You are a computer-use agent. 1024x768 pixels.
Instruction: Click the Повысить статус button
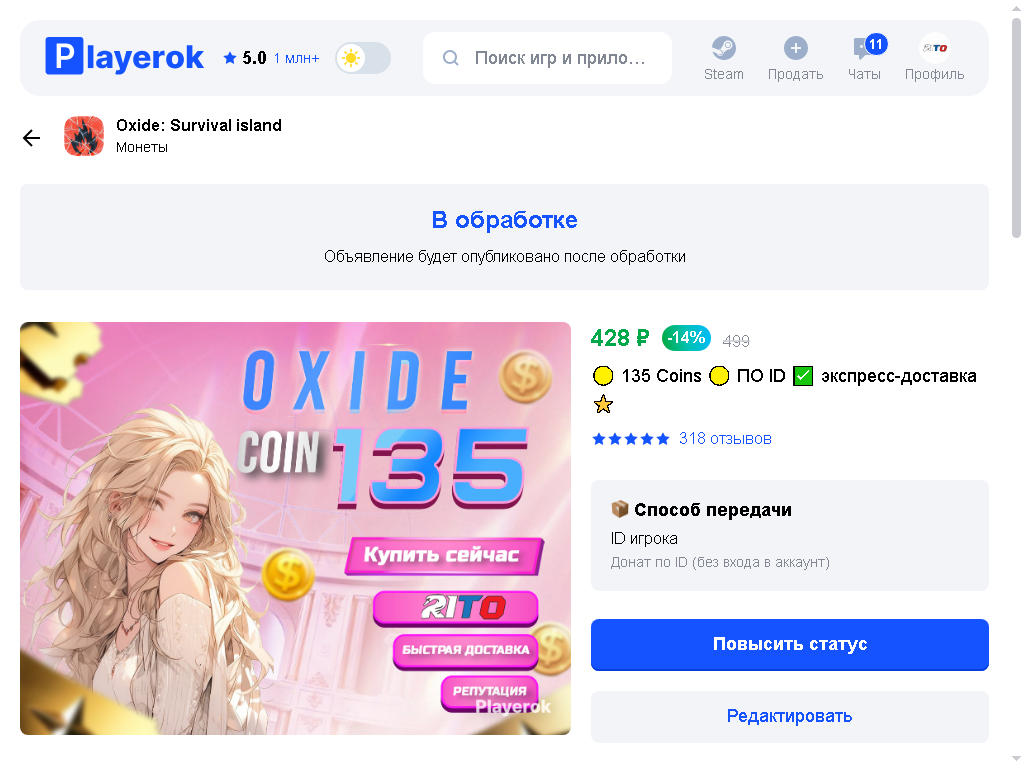(790, 645)
